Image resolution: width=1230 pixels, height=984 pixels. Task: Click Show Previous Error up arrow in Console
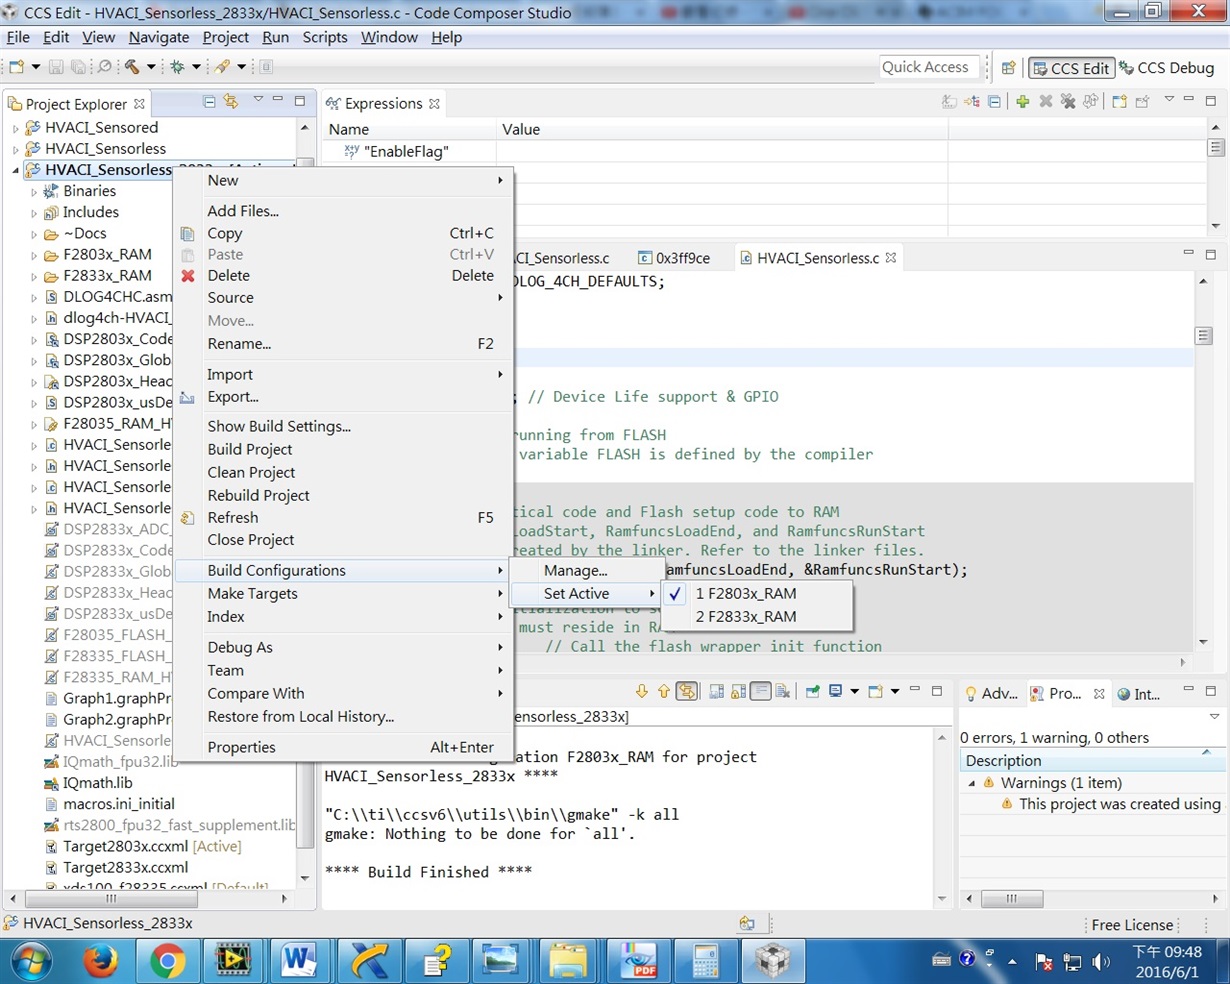(x=663, y=691)
